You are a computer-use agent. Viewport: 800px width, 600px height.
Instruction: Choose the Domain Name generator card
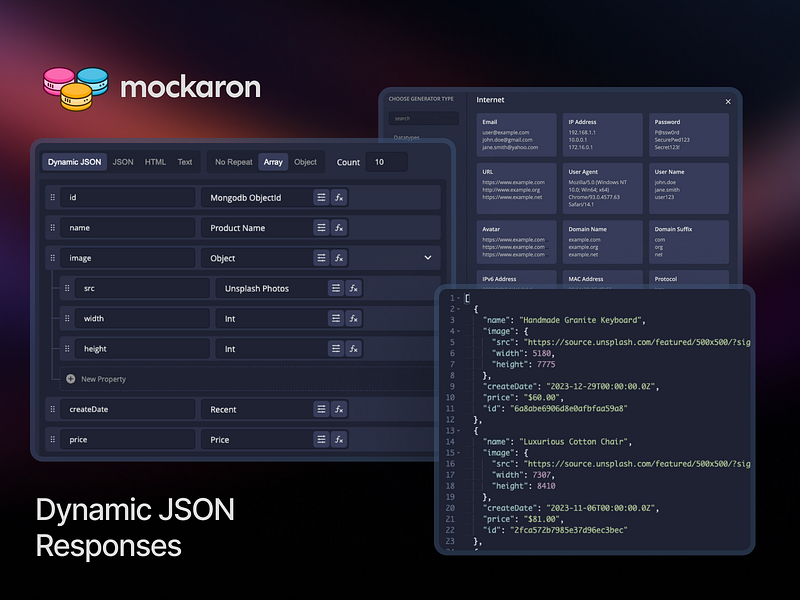(603, 242)
